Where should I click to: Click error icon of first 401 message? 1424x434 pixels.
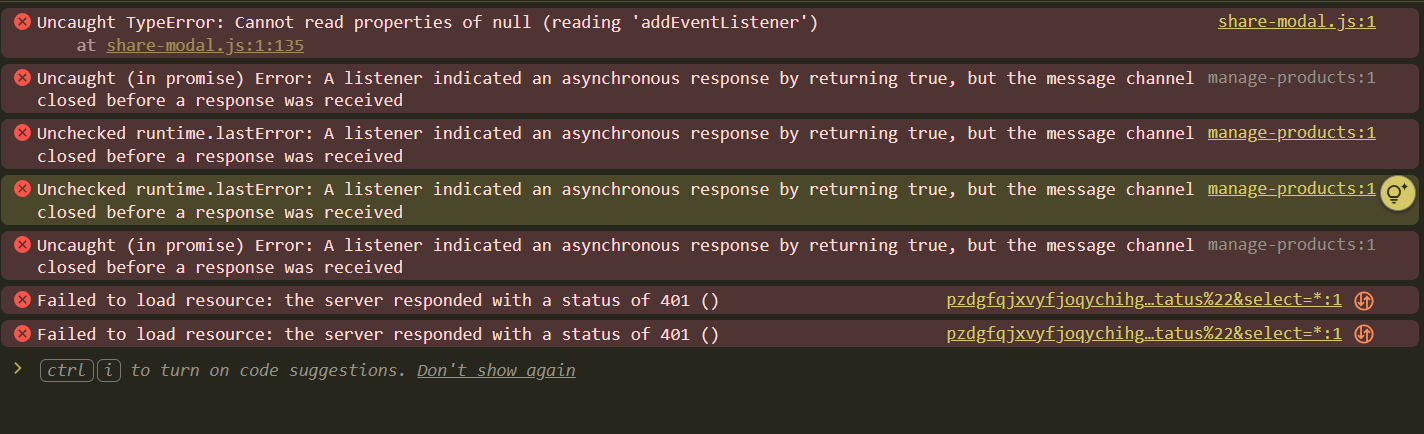coord(23,300)
